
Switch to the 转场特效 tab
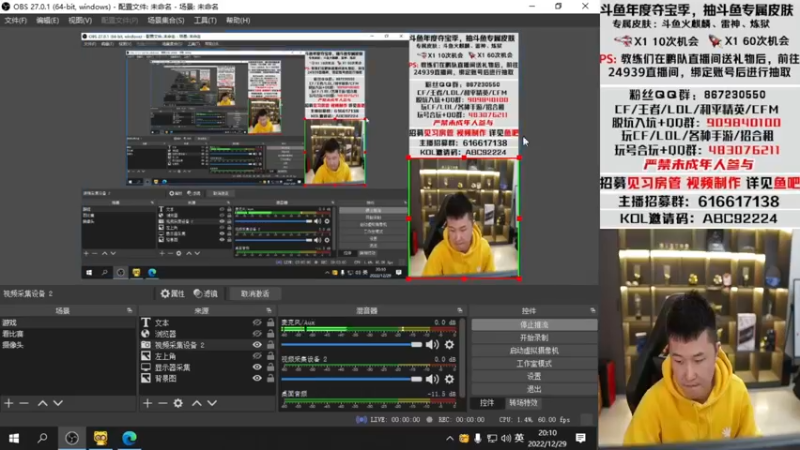click(x=523, y=403)
